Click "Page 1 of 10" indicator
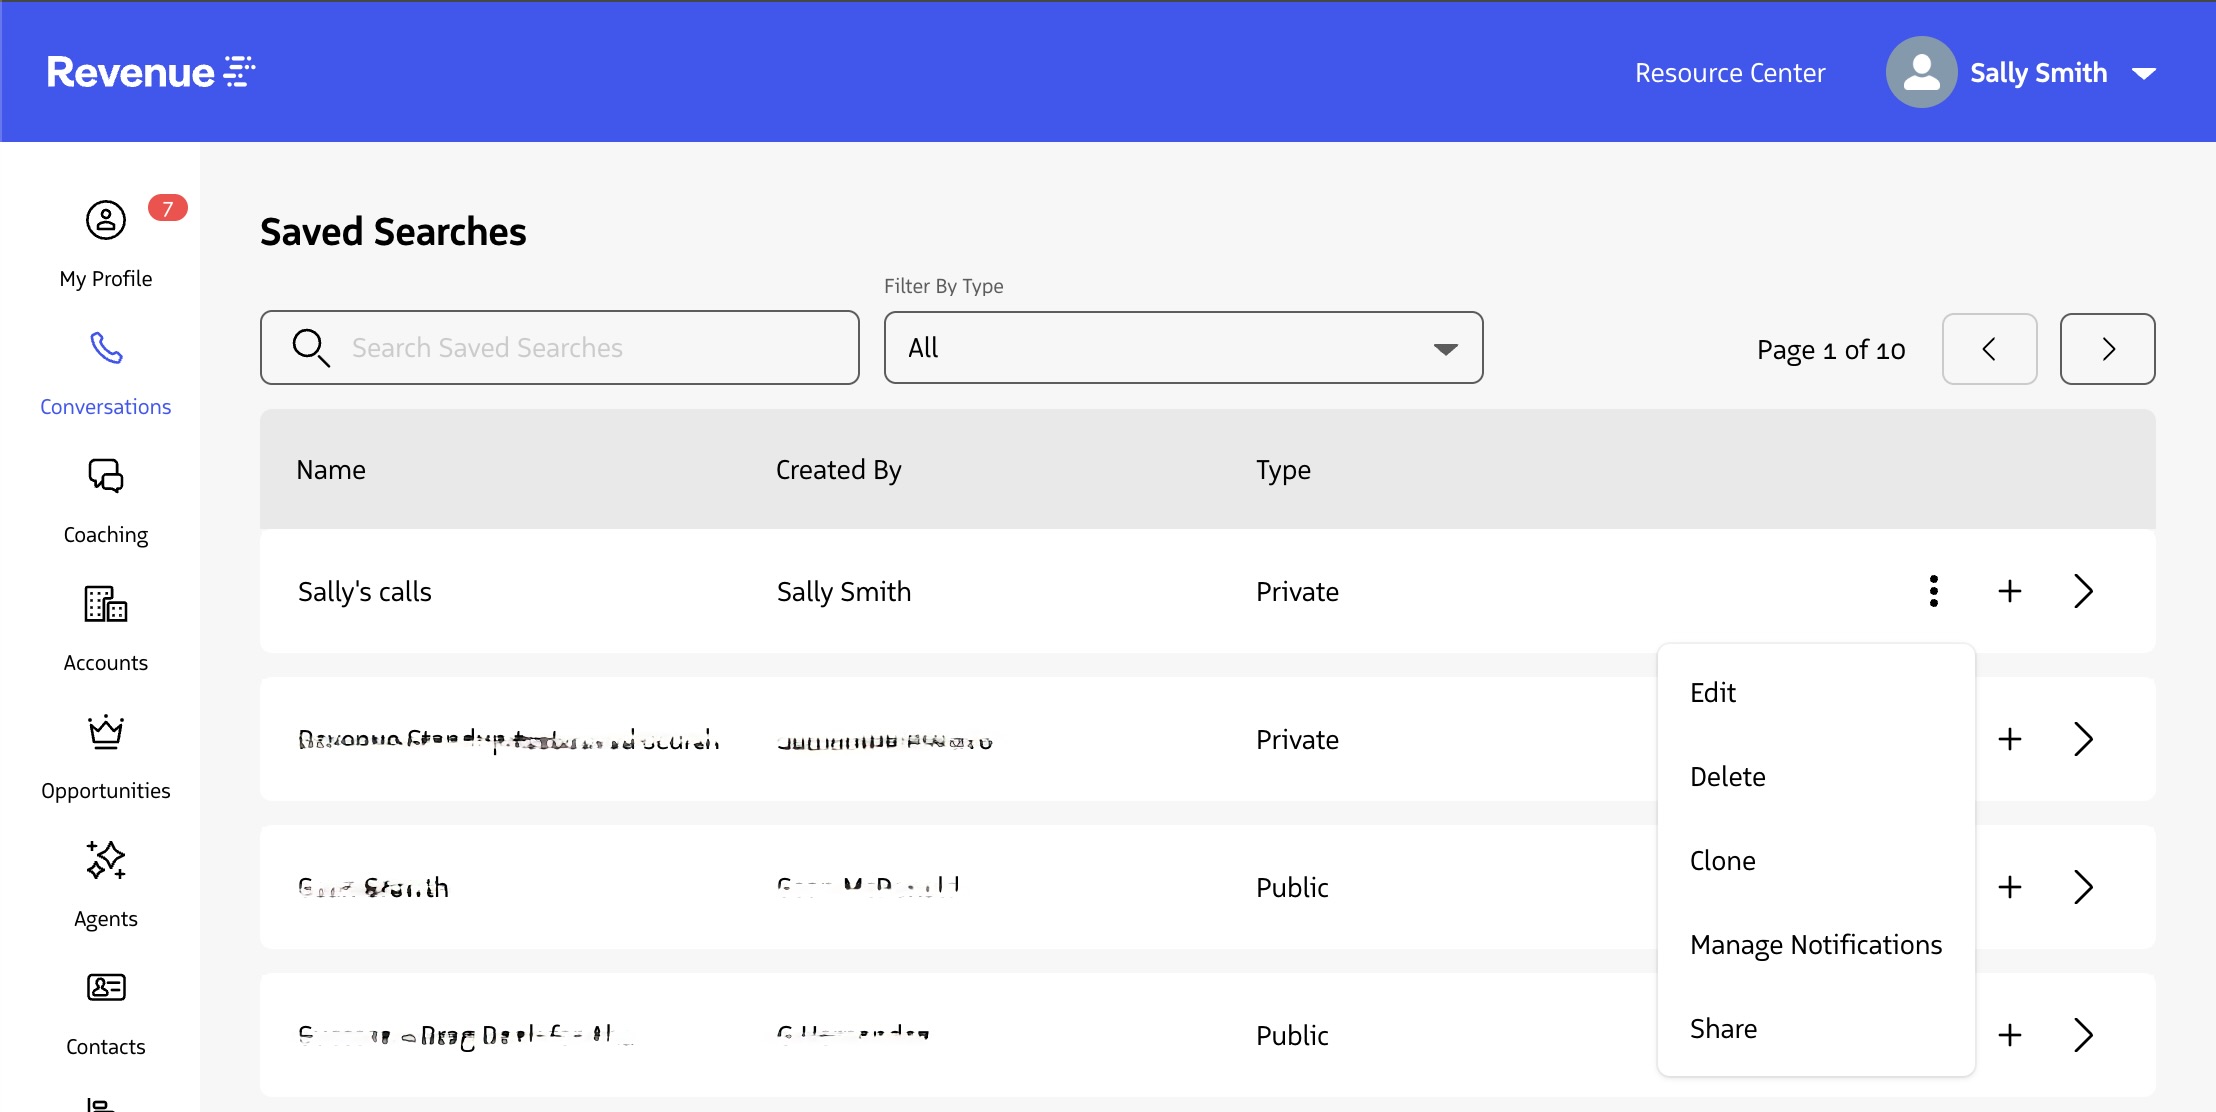Image resolution: width=2216 pixels, height=1112 pixels. tap(1831, 350)
